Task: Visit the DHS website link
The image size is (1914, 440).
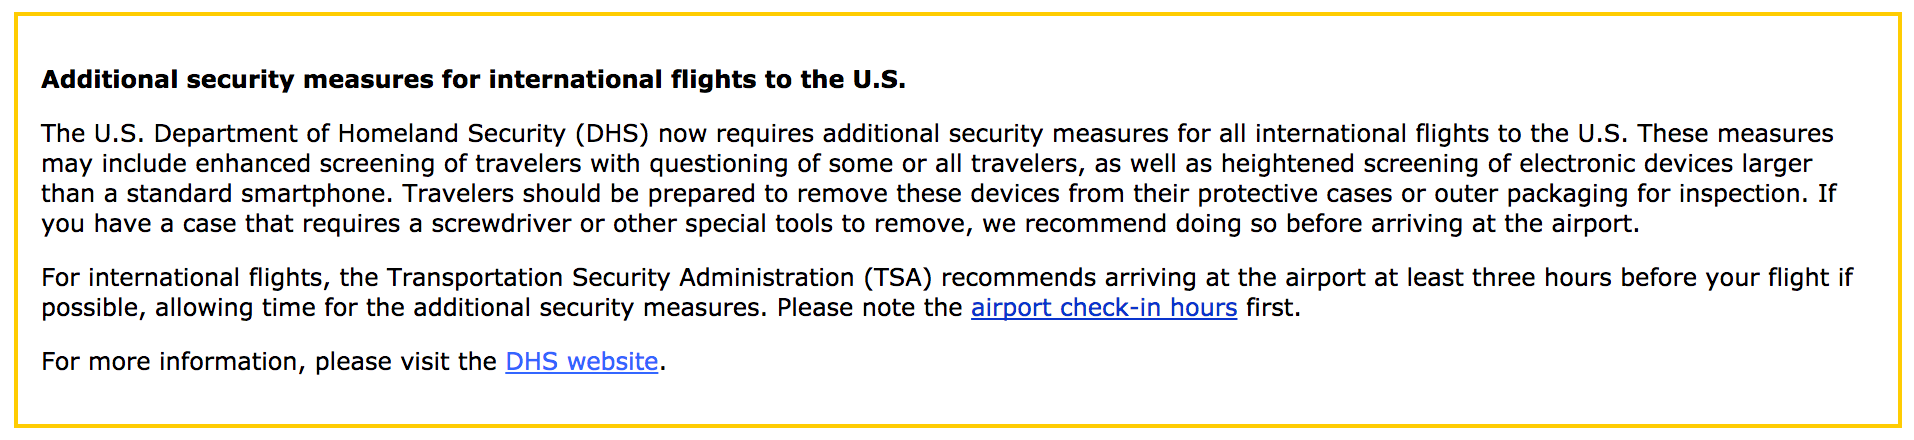Action: tap(582, 362)
